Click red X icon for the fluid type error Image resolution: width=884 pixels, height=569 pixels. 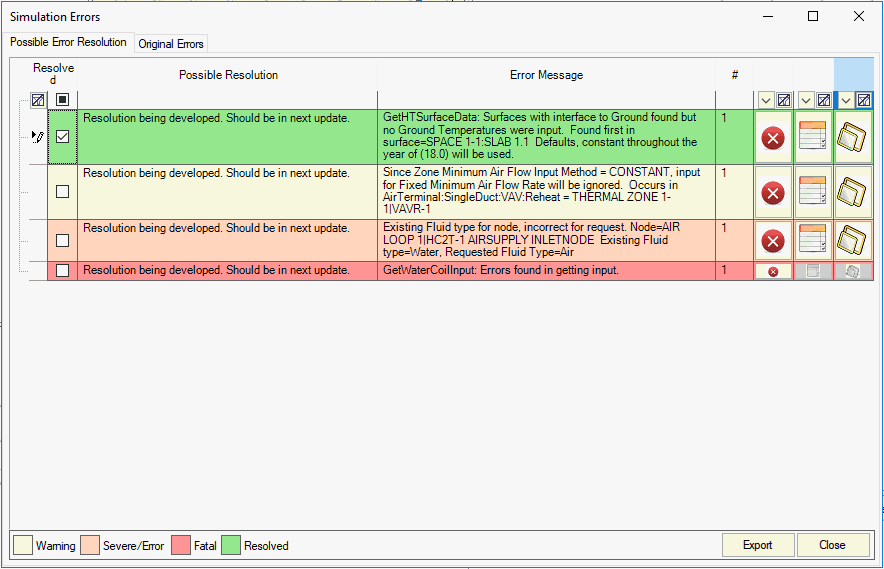point(772,240)
